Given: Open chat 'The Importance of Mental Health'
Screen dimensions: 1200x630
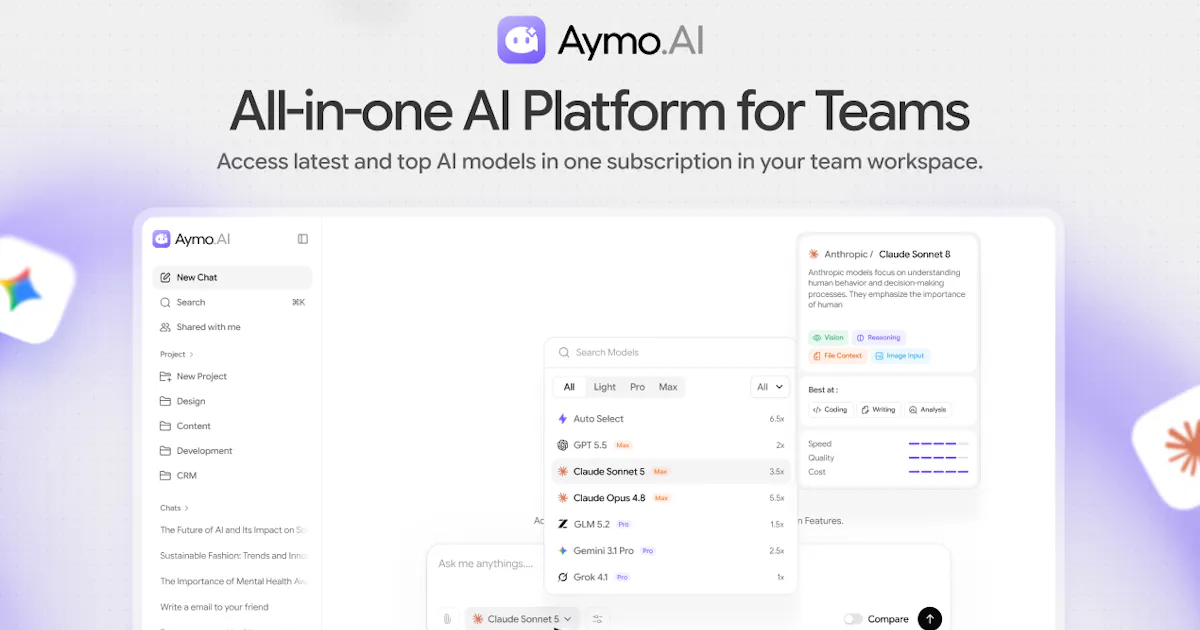Looking at the screenshot, I should [233, 581].
